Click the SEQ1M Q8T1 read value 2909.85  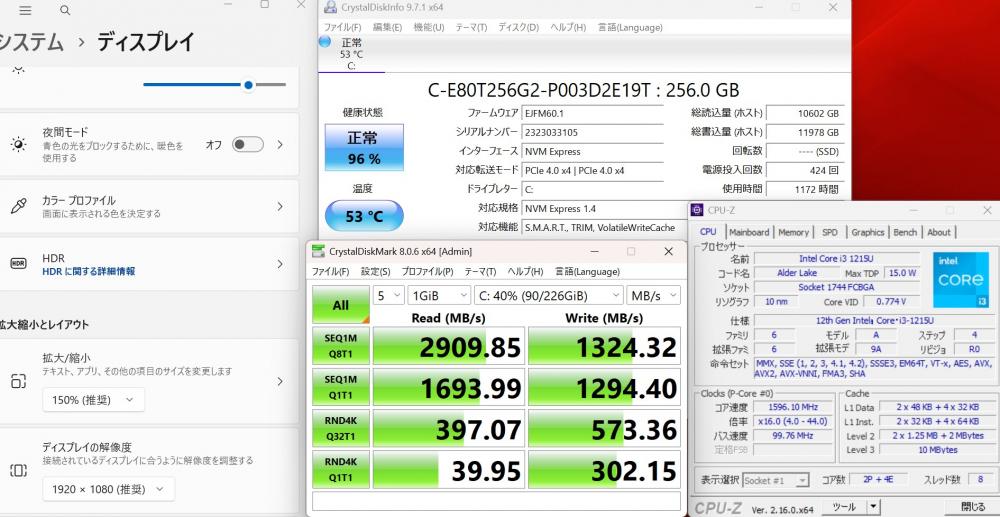click(x=449, y=346)
